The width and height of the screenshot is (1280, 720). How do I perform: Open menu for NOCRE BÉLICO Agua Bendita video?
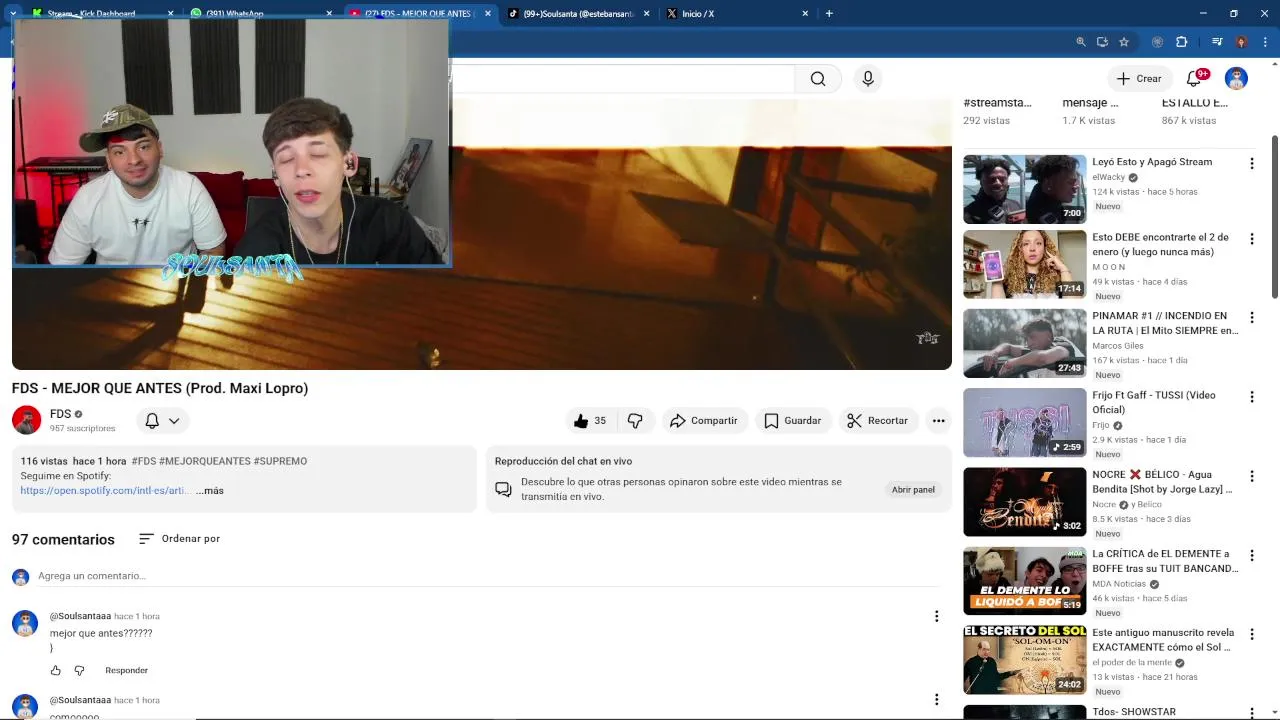[1251, 476]
